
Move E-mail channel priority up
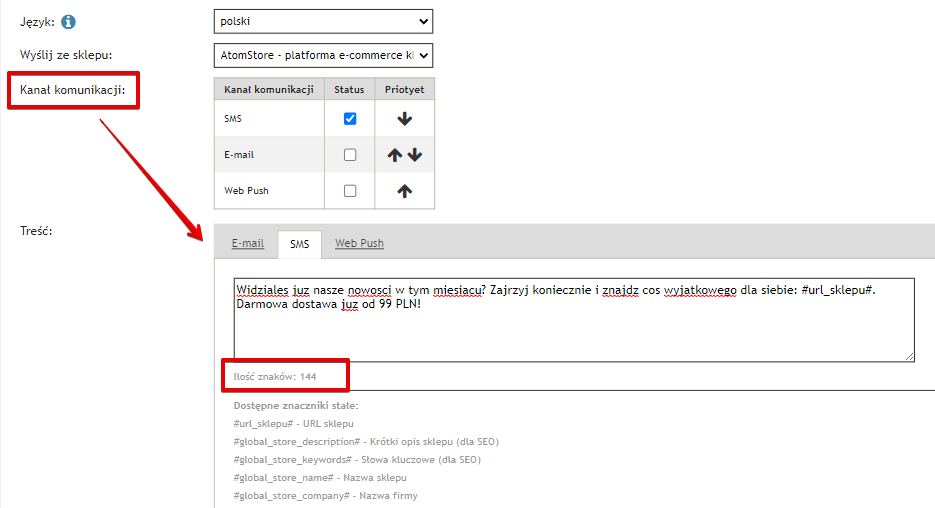[x=395, y=155]
